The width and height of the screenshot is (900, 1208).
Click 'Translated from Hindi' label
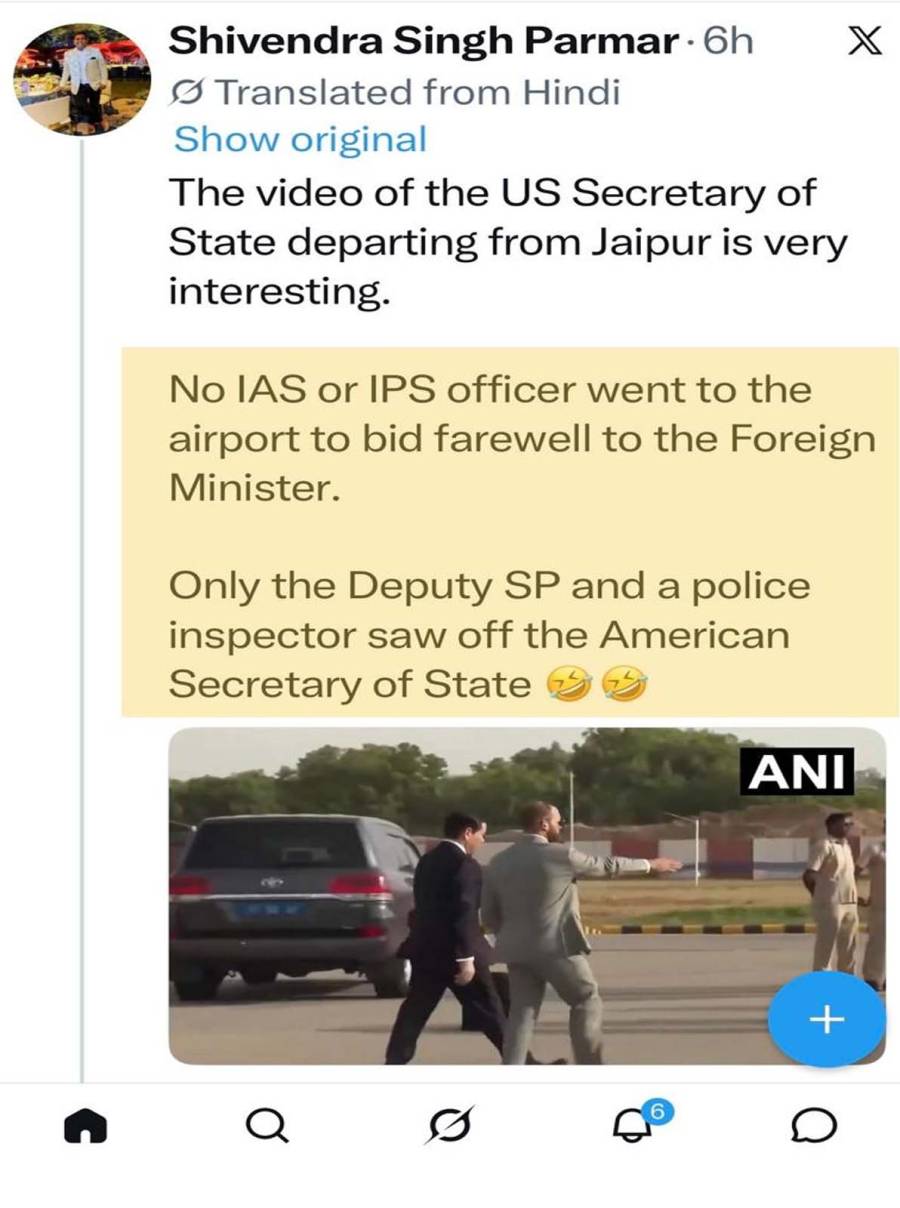coord(417,93)
